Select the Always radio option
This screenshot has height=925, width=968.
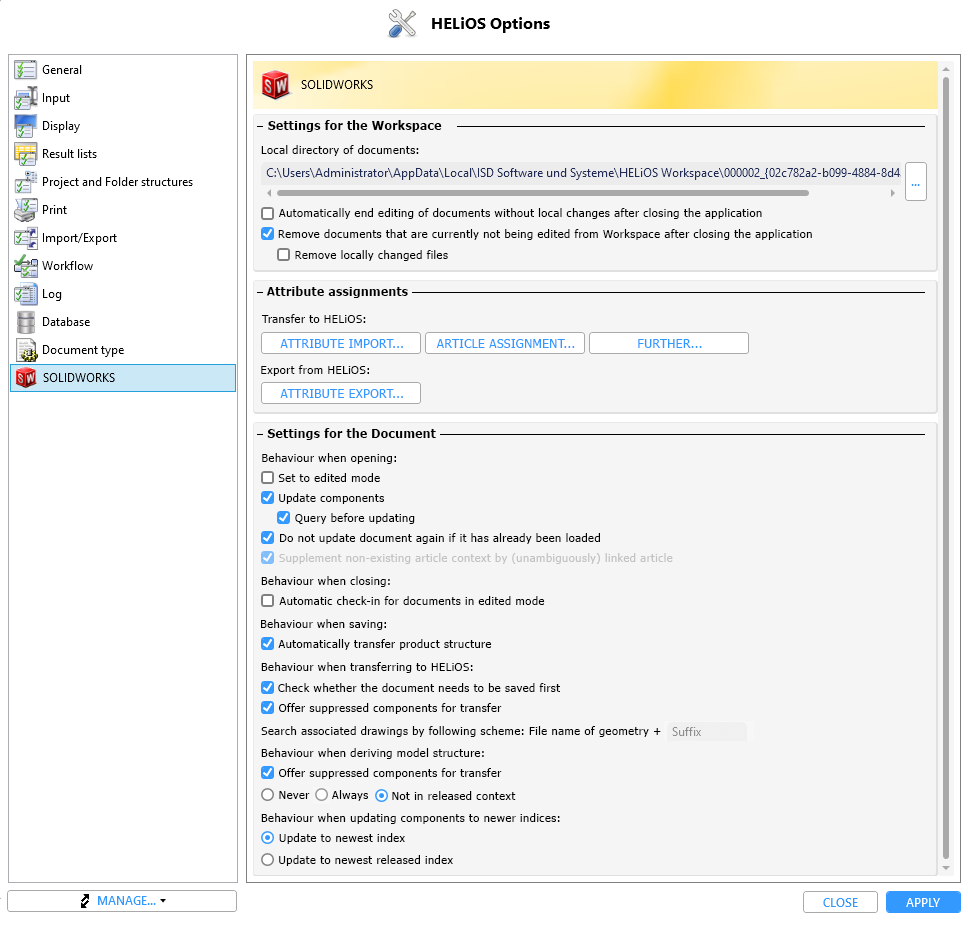(x=321, y=795)
